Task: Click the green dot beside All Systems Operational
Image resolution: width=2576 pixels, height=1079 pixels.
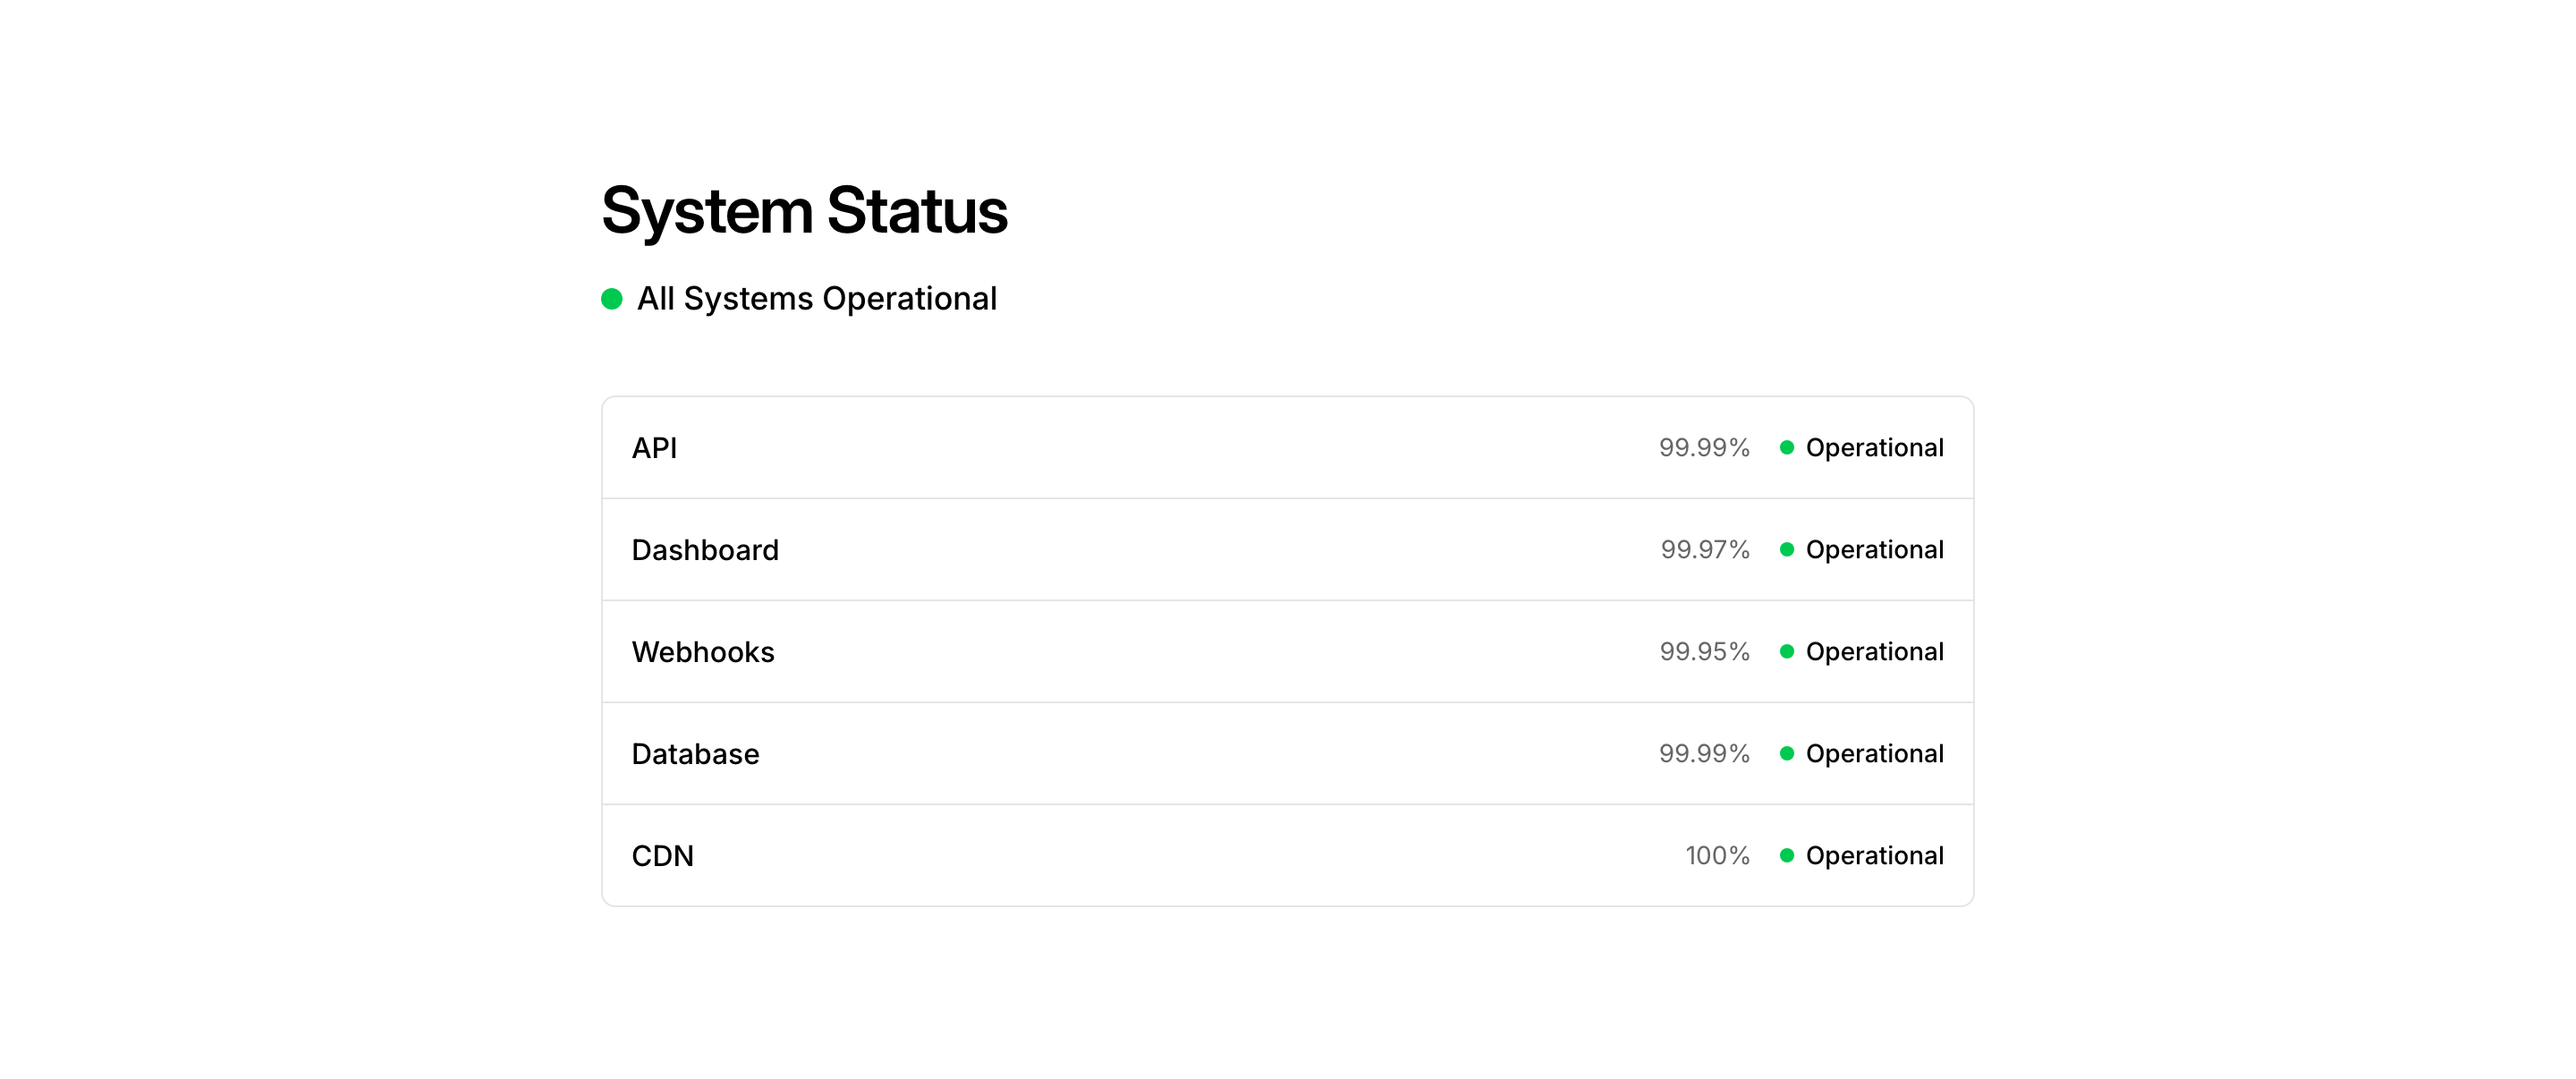Action: tap(612, 299)
